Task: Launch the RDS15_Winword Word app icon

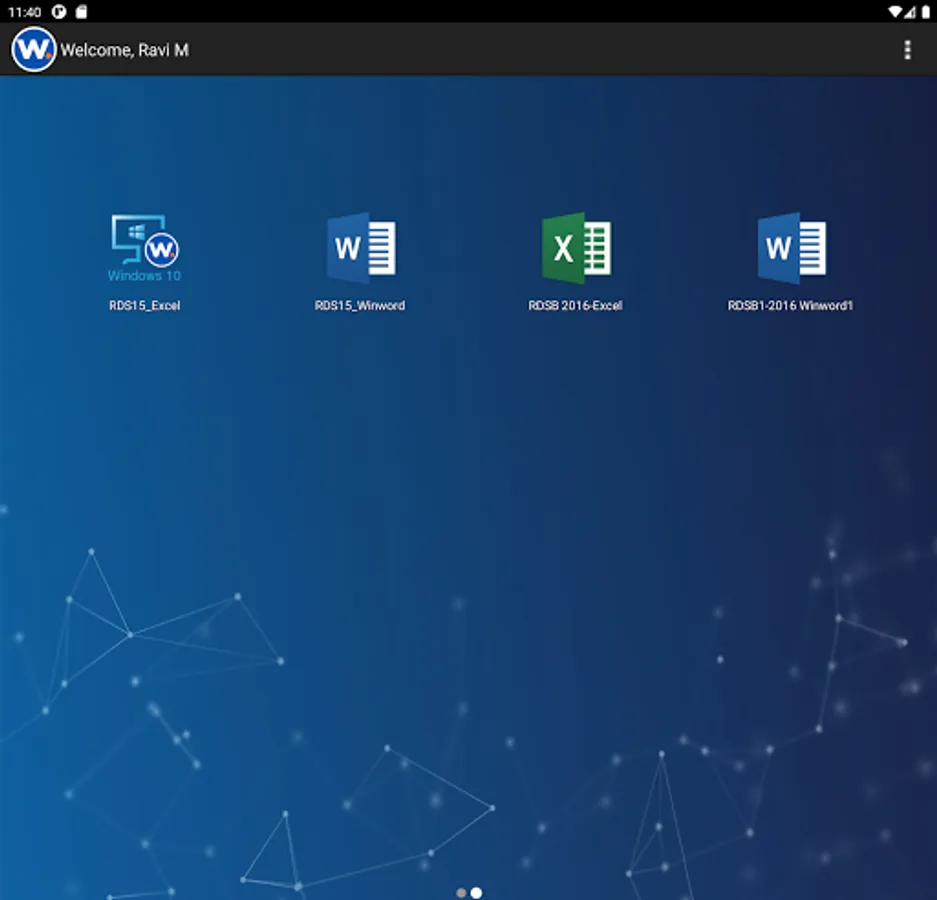Action: pos(360,248)
